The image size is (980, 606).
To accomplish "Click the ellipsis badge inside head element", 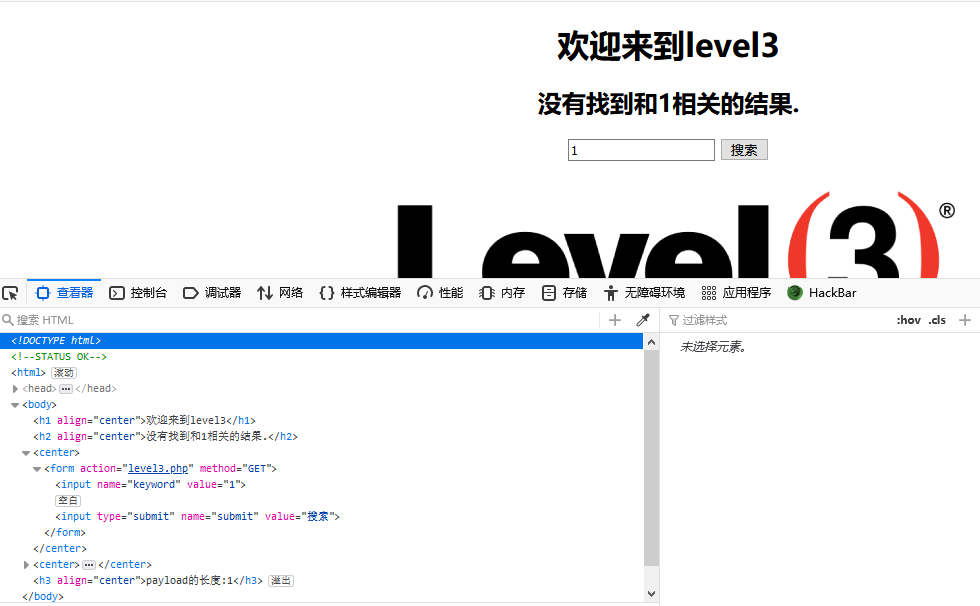I will (66, 389).
